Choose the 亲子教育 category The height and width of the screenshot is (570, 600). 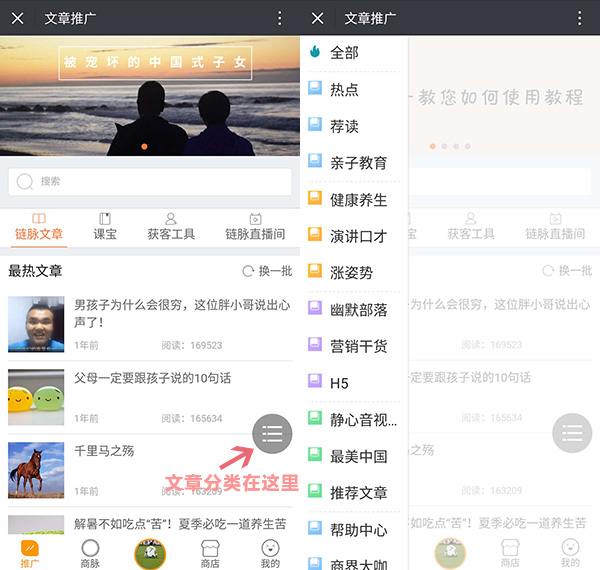[x=358, y=163]
